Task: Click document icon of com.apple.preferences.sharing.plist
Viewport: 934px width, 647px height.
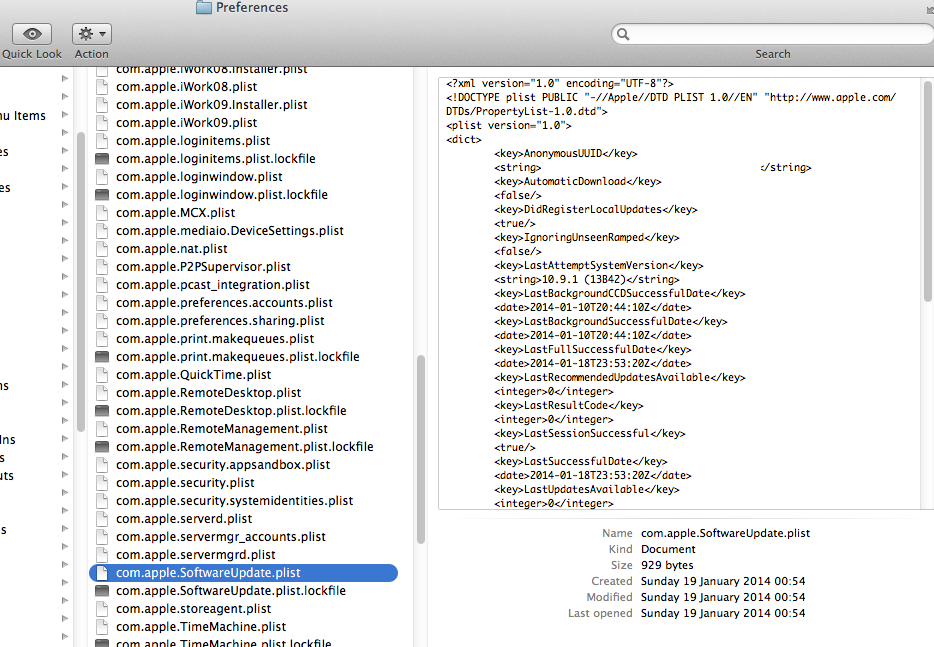Action: click(x=102, y=321)
